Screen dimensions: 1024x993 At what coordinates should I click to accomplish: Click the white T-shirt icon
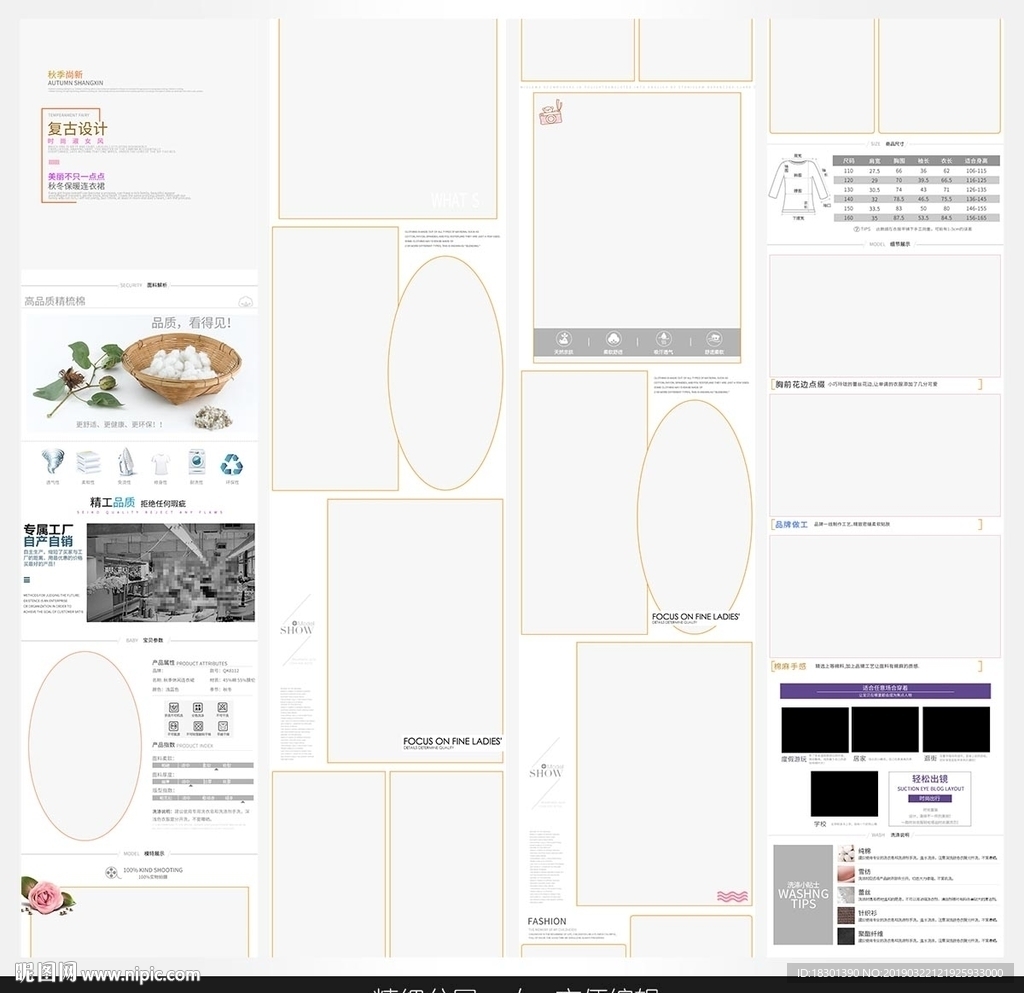[160, 463]
